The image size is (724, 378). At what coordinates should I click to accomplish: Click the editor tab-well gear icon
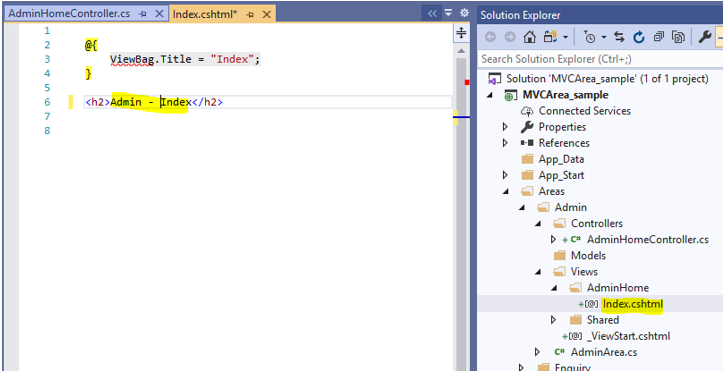coord(465,13)
